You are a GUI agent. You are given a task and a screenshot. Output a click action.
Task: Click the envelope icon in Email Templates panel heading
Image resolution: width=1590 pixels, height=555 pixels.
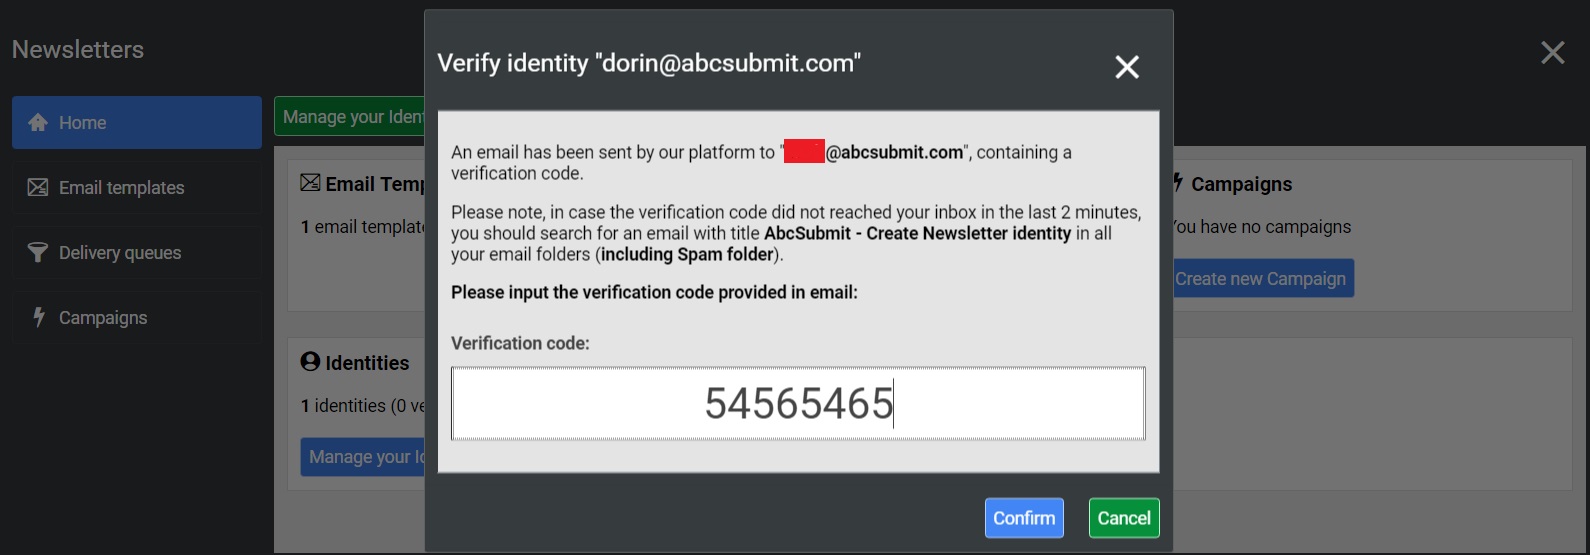pyautogui.click(x=311, y=183)
